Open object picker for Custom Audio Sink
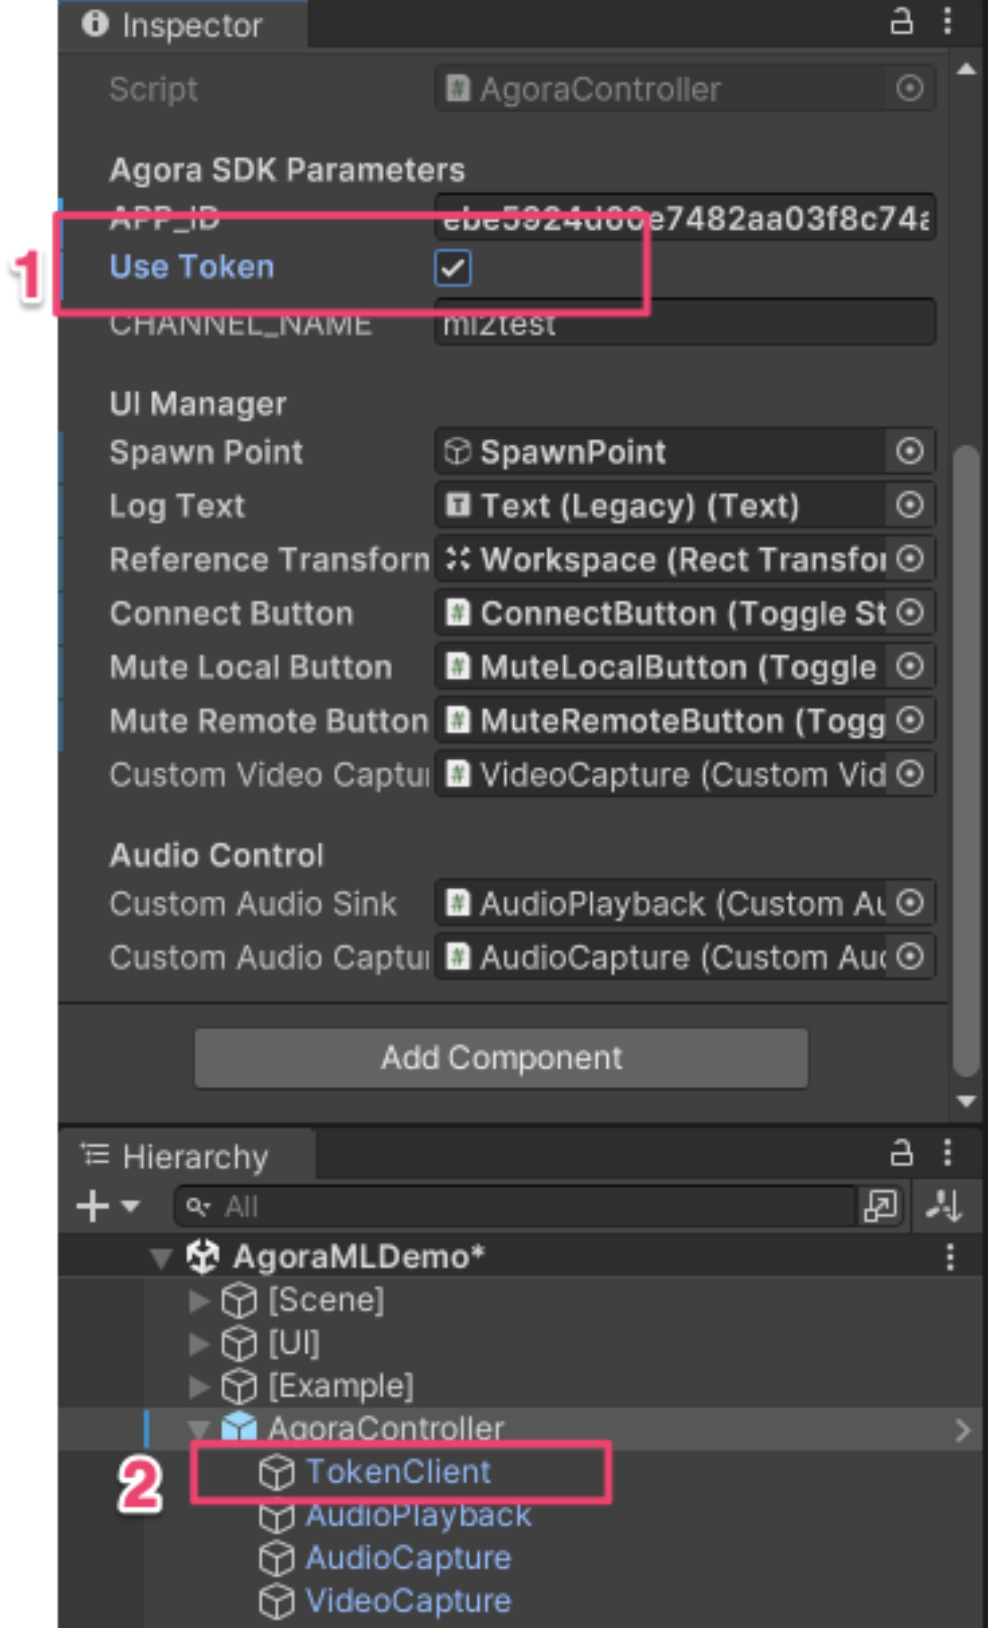The image size is (992, 1628). [x=909, y=903]
